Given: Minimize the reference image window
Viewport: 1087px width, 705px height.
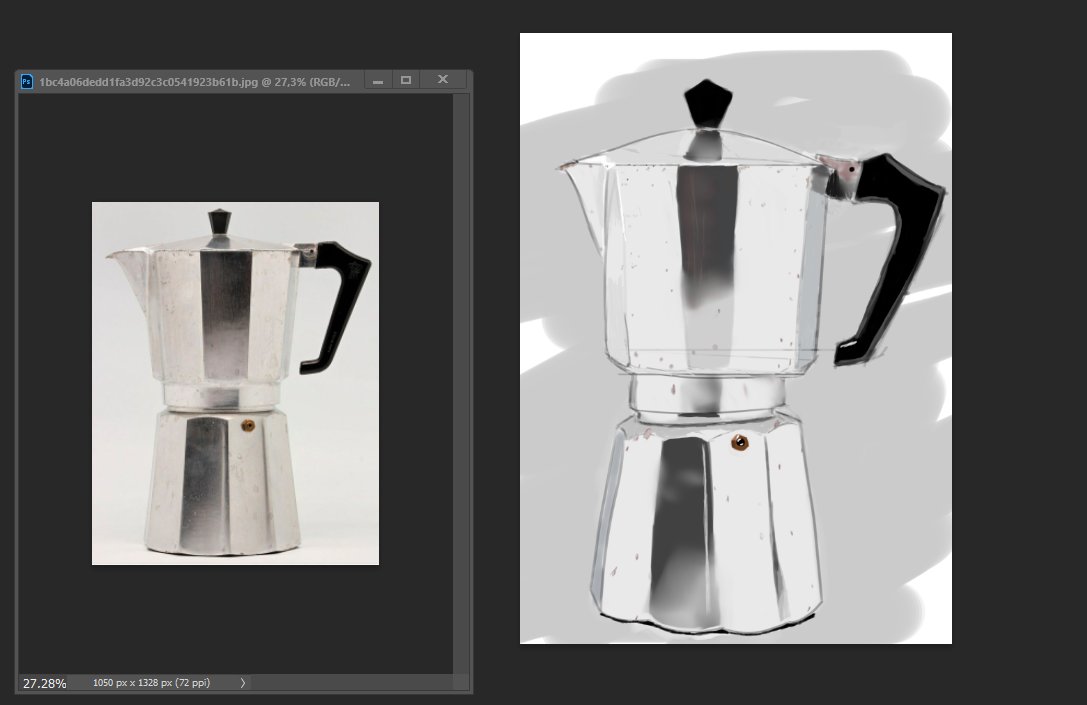Looking at the screenshot, I should [378, 80].
